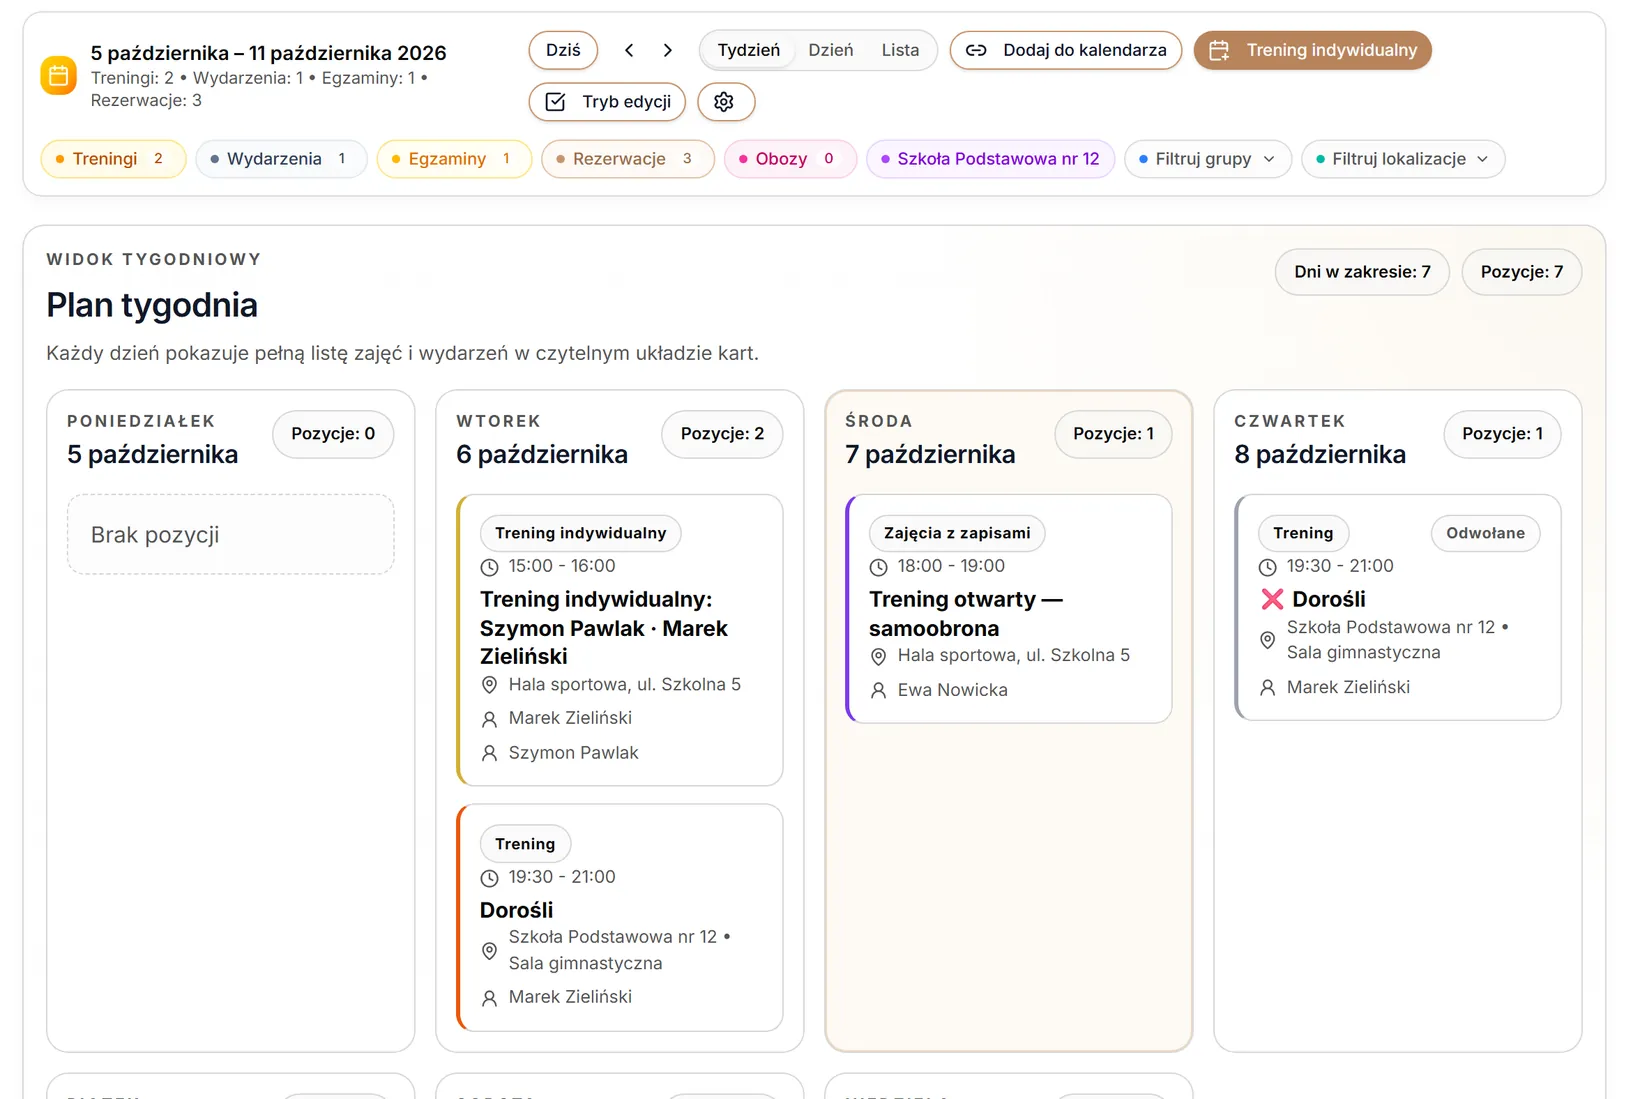This screenshot has width=1640, height=1099.
Task: Create new Trening indywidualny via orange button
Action: pyautogui.click(x=1312, y=50)
